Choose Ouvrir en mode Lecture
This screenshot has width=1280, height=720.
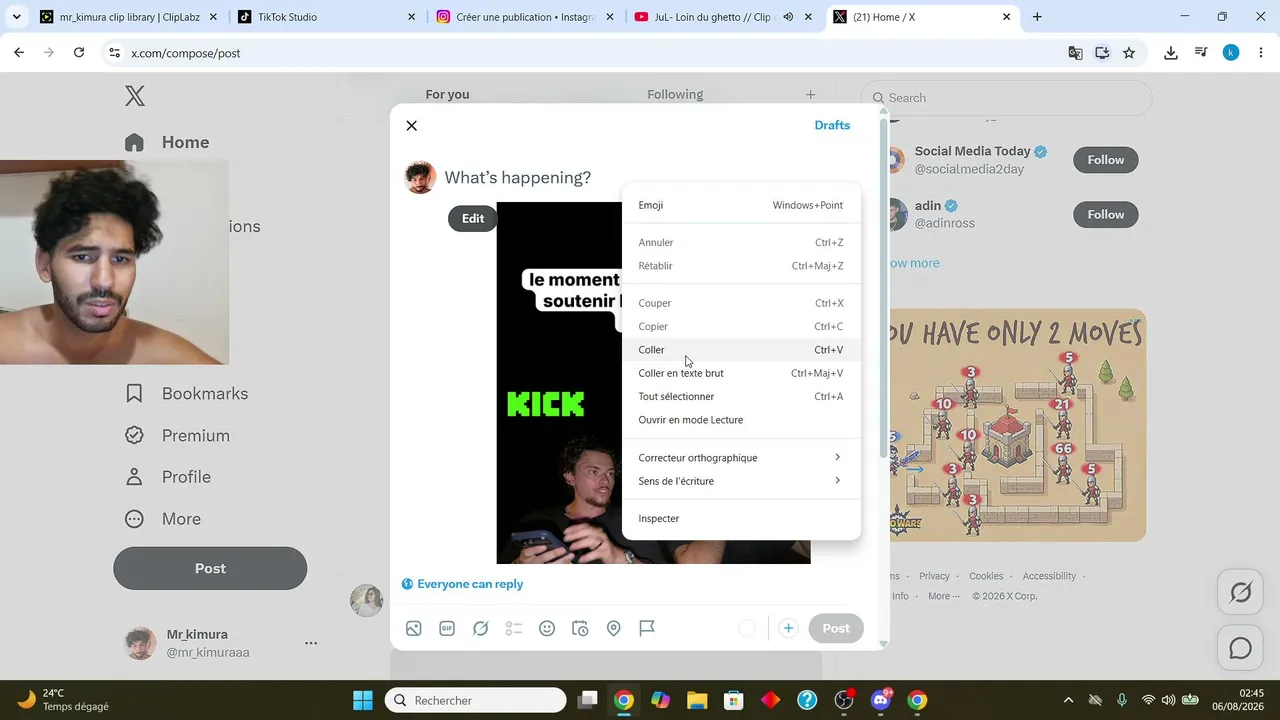pyautogui.click(x=741, y=420)
